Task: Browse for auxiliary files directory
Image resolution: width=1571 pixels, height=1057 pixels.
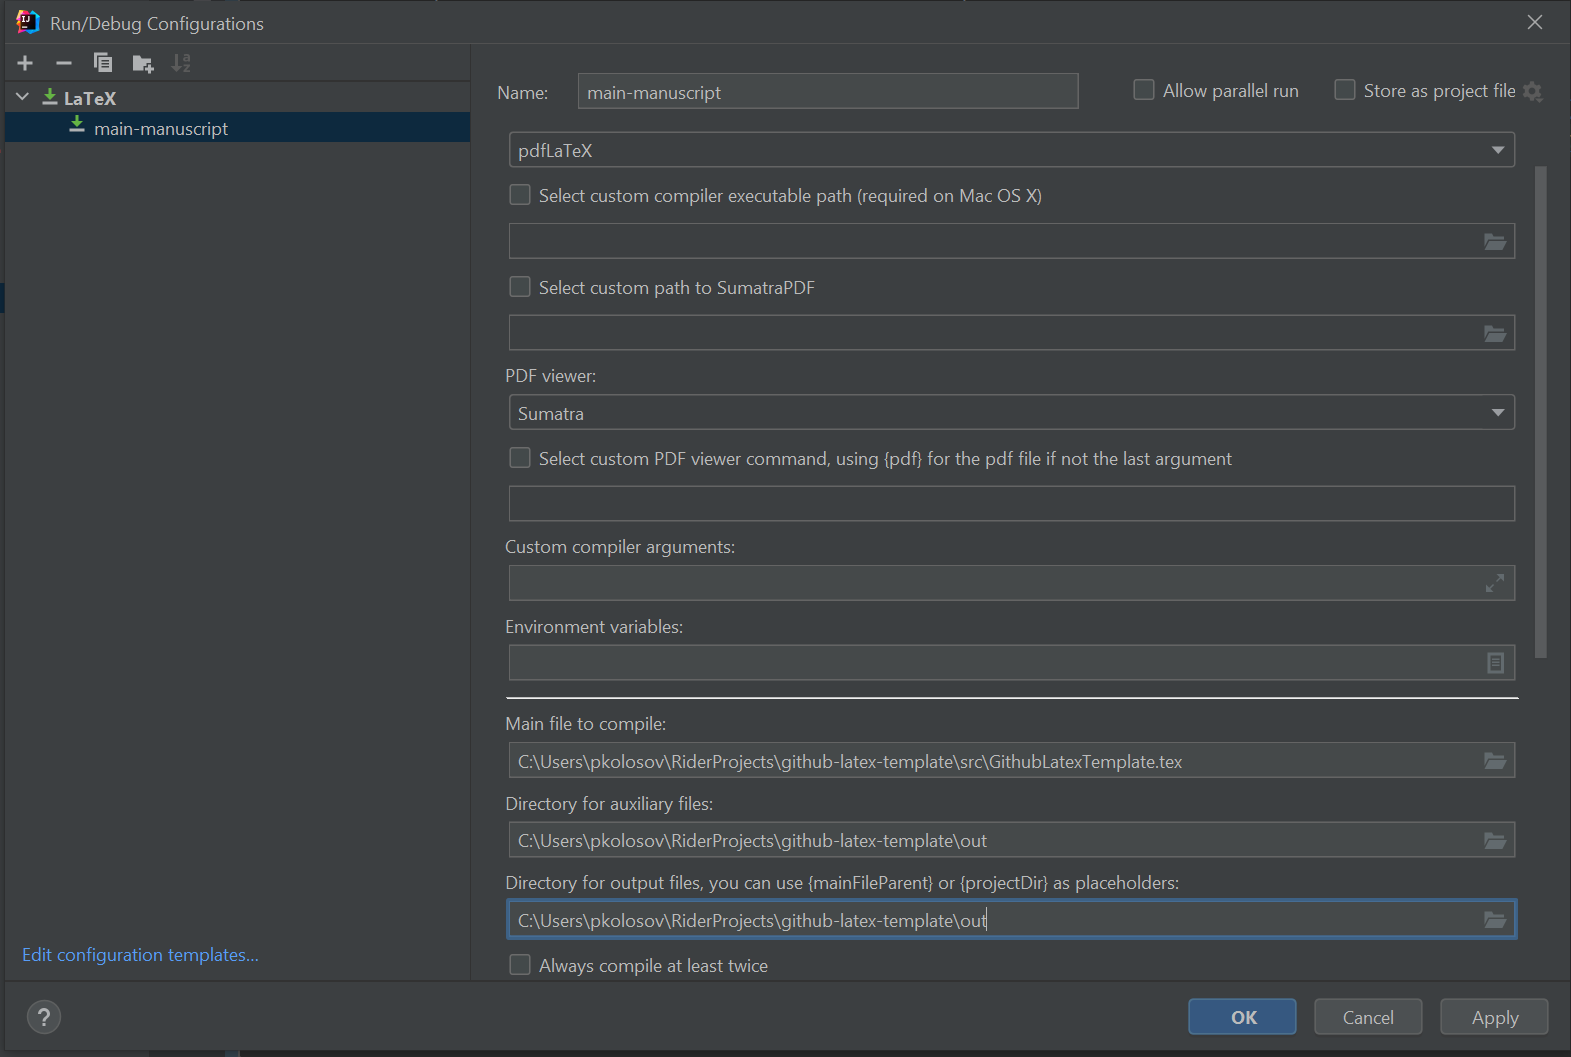Action: pos(1495,841)
